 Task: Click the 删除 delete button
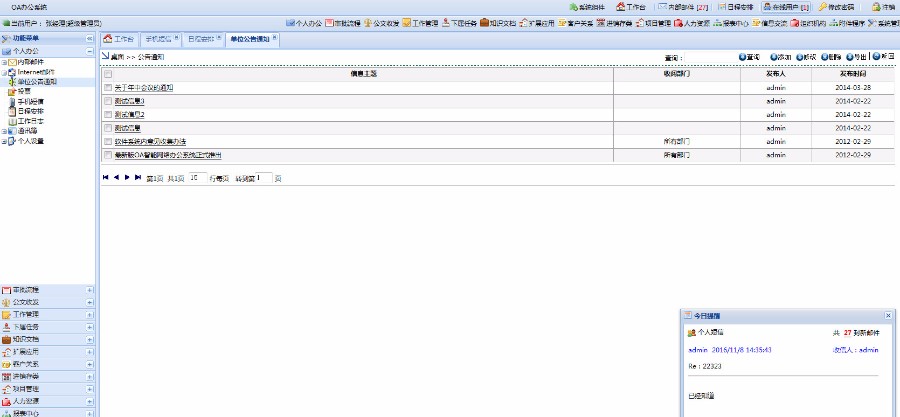[x=832, y=57]
